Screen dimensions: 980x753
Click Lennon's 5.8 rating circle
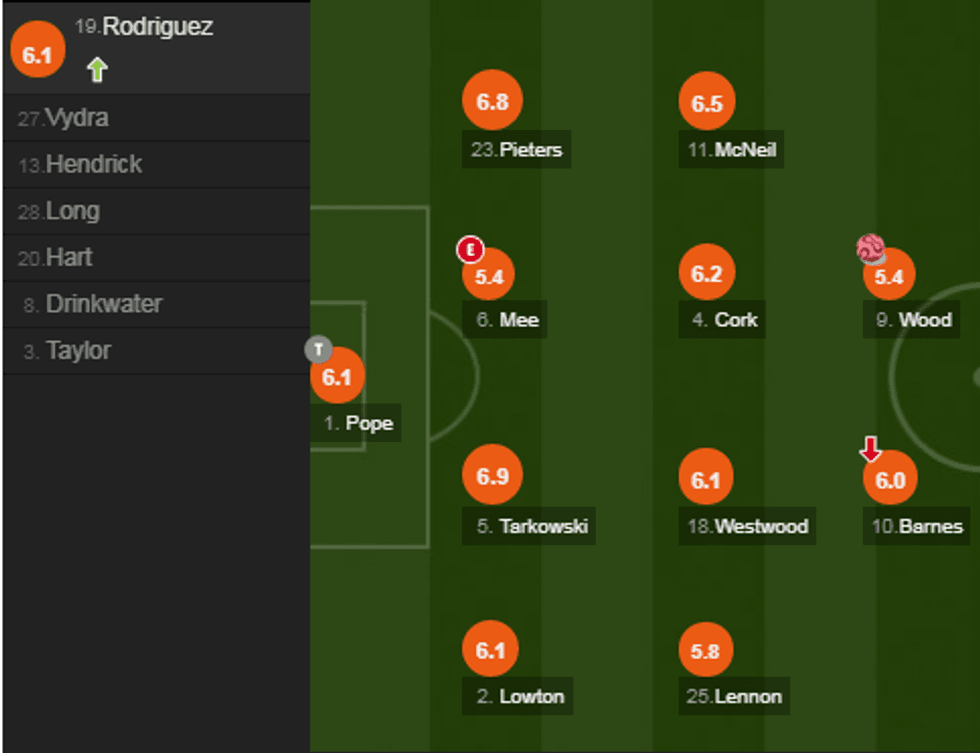coord(705,652)
